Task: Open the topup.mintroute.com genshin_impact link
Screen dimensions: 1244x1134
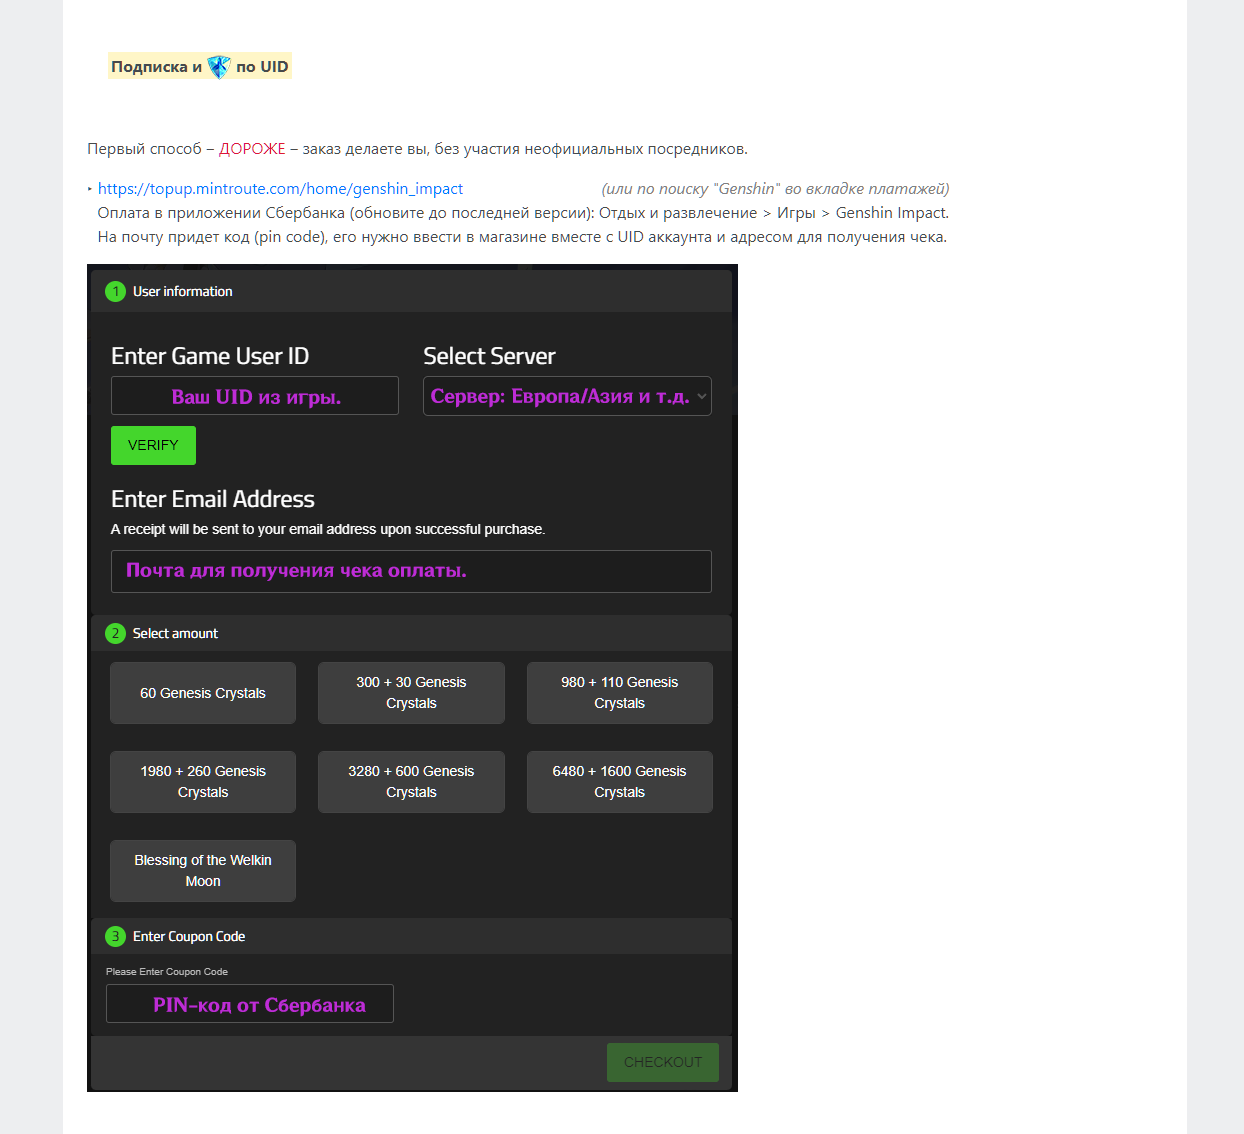Action: pos(280,188)
